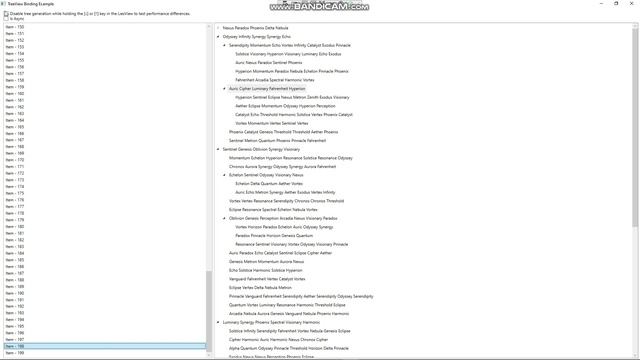
Task: Select list entry 'Item - 185'
Action: point(105,260)
